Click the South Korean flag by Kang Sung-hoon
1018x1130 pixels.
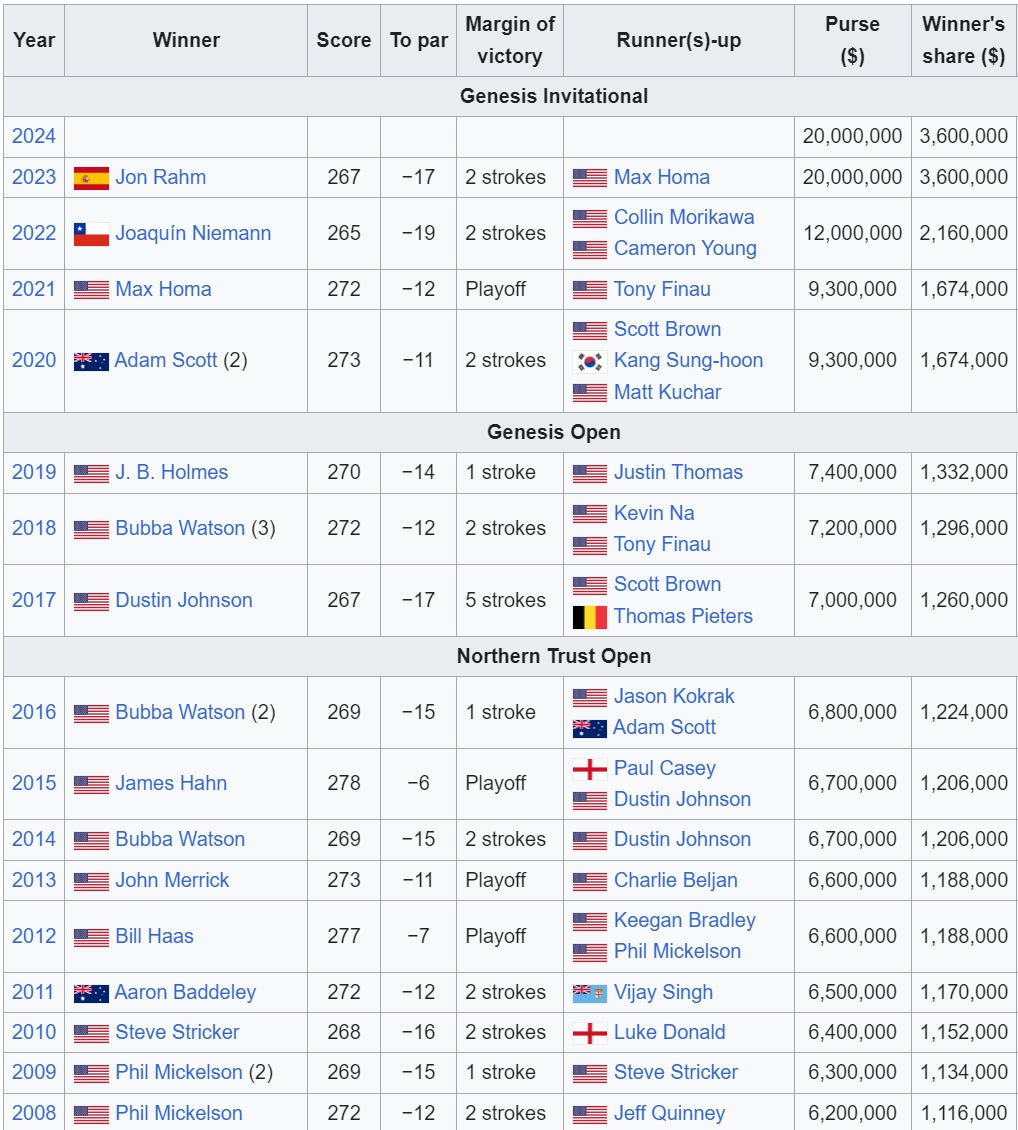pyautogui.click(x=589, y=362)
